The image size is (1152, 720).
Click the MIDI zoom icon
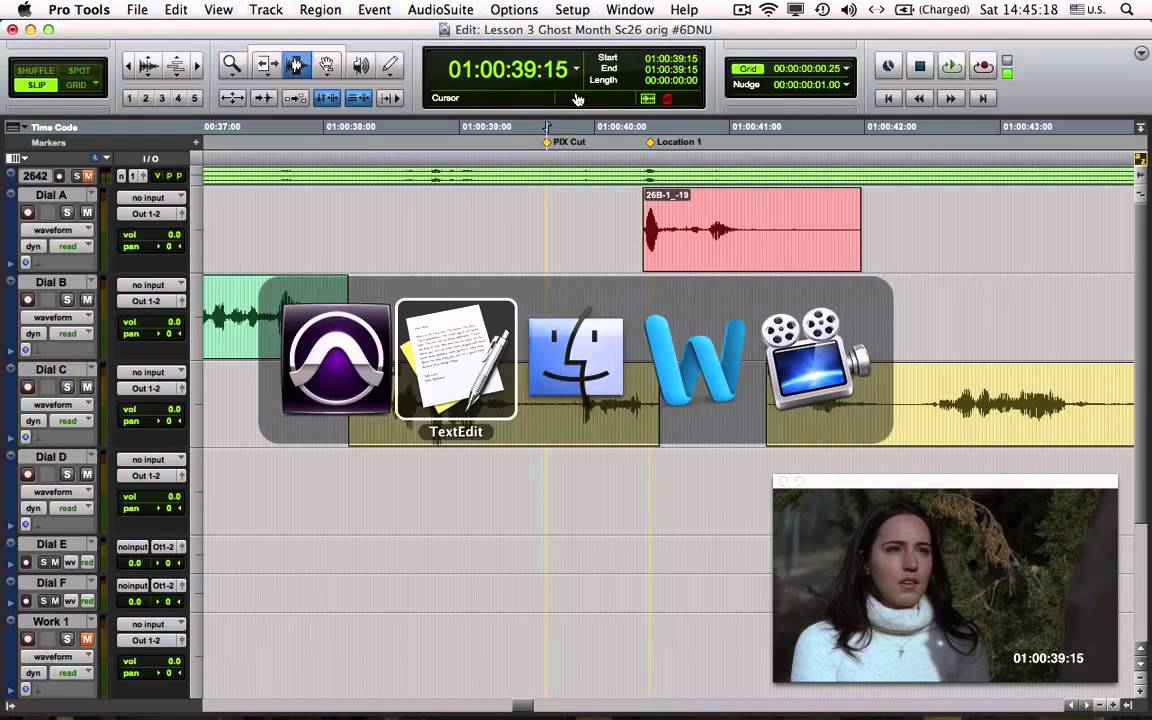click(x=176, y=66)
